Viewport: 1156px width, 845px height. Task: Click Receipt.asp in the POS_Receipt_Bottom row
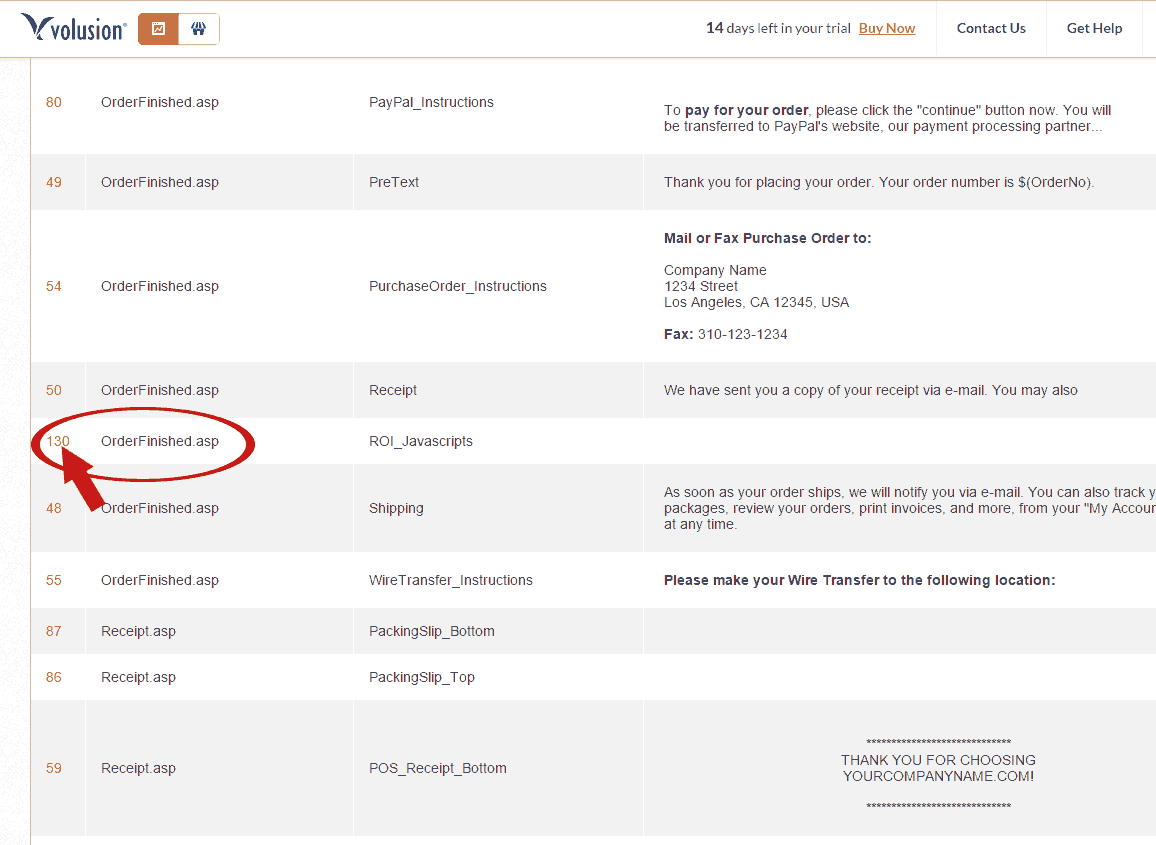pos(139,768)
